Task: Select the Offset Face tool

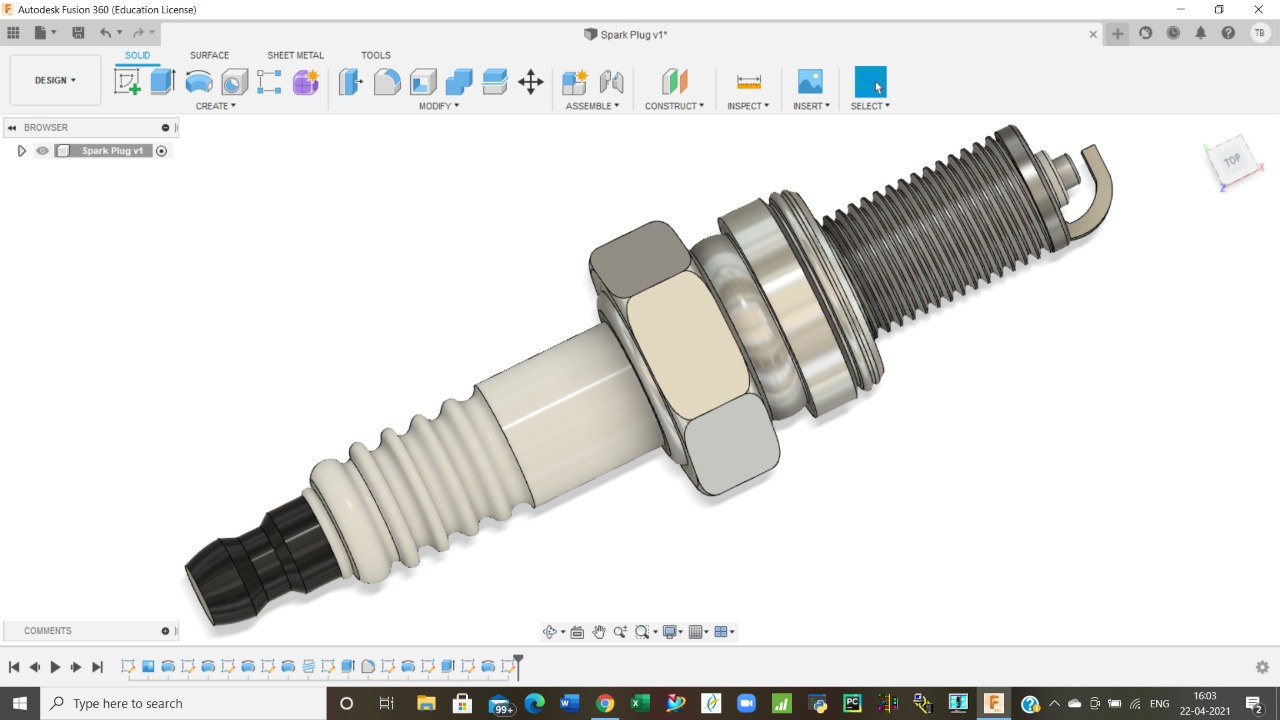Action: tap(495, 82)
